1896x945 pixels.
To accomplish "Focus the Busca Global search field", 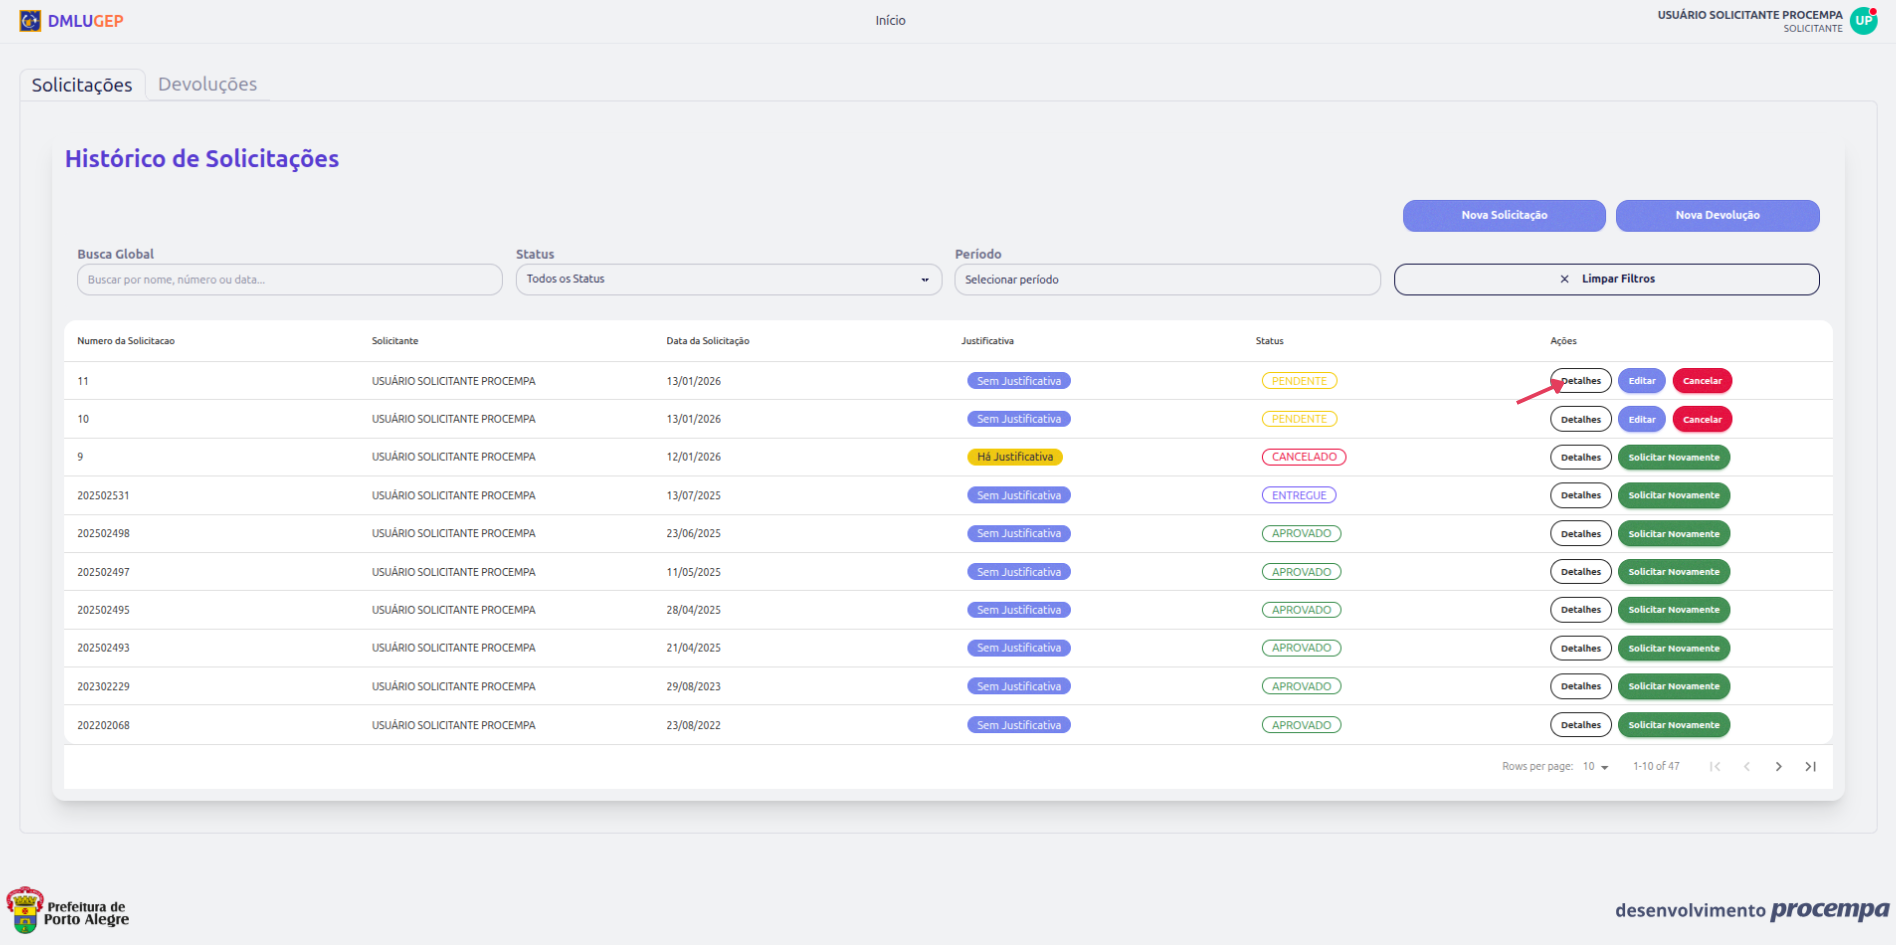I will tap(289, 280).
